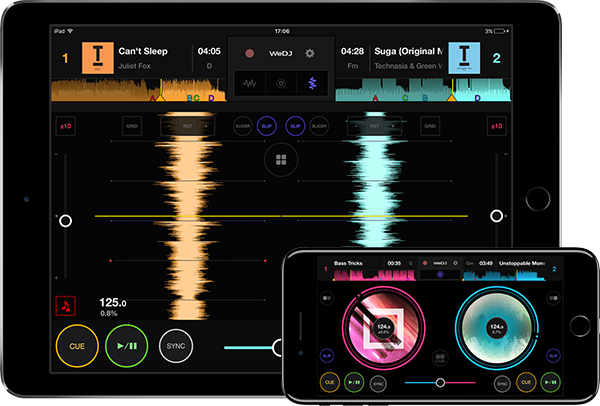Enable SLICER on the iPad right deck
The image size is (600, 406).
pos(319,126)
